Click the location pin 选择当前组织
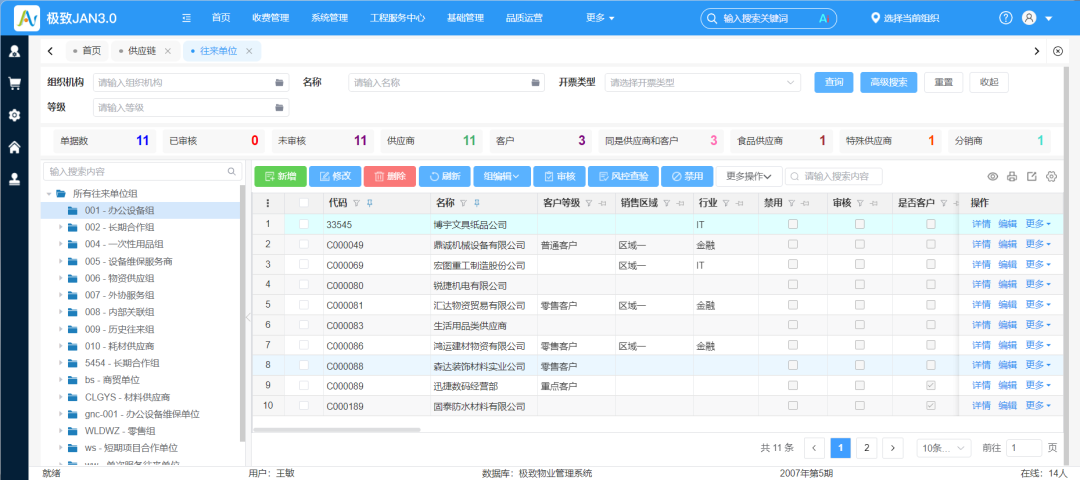The width and height of the screenshot is (1080, 480). tap(905, 18)
